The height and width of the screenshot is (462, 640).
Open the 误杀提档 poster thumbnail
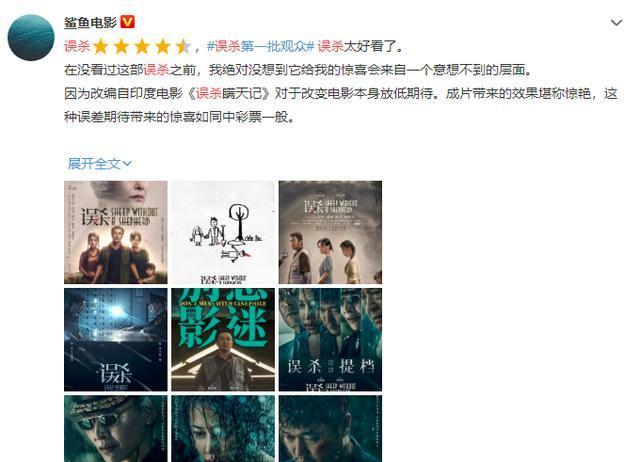click(x=330, y=340)
